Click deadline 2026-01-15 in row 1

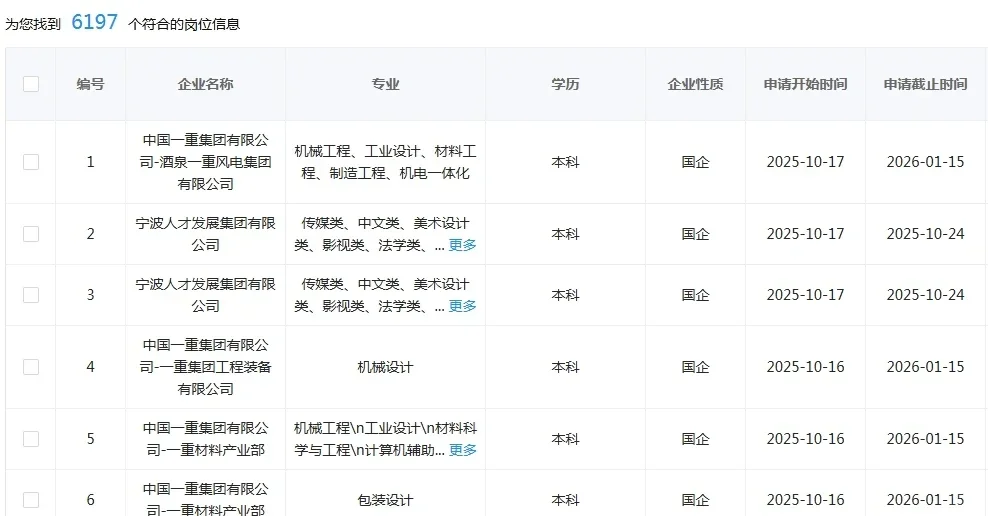(x=925, y=162)
